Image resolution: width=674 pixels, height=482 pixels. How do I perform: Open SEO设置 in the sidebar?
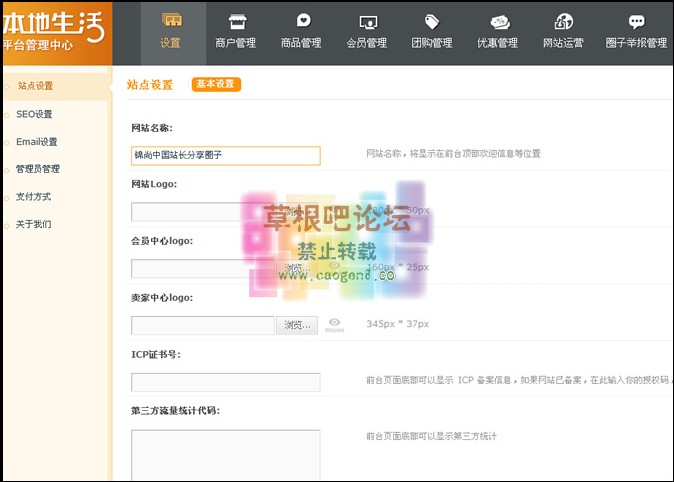coord(34,114)
